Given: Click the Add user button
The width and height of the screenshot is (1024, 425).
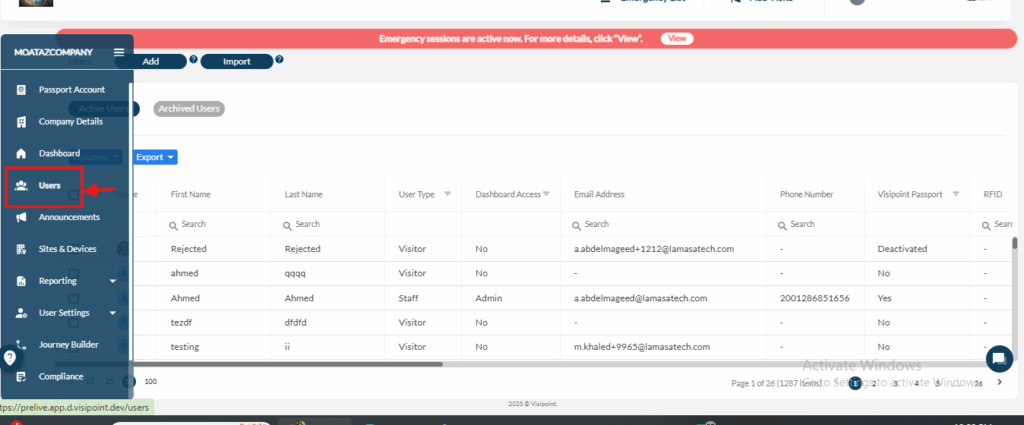Looking at the screenshot, I should tap(151, 61).
